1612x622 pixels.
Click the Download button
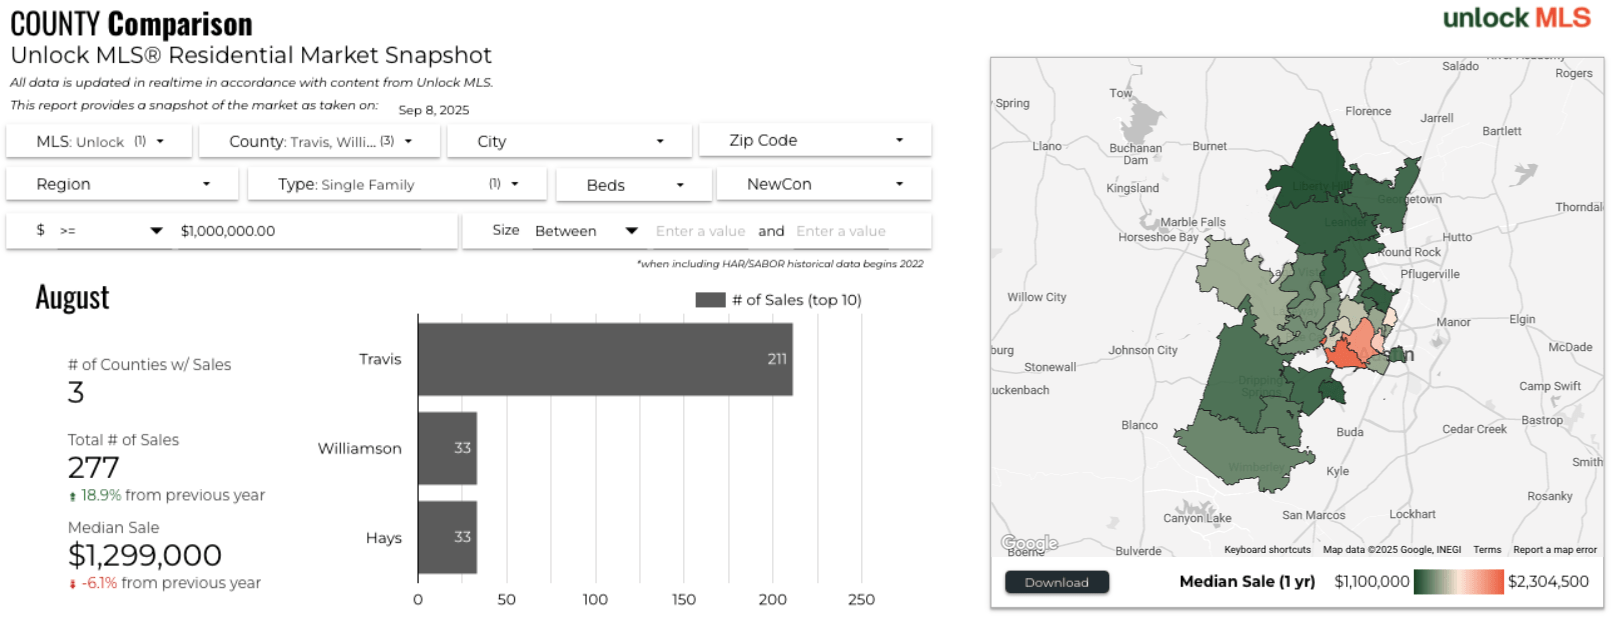[1056, 582]
